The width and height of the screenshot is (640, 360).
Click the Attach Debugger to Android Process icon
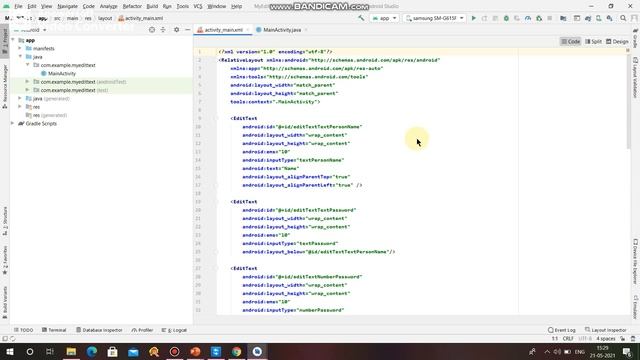point(539,18)
